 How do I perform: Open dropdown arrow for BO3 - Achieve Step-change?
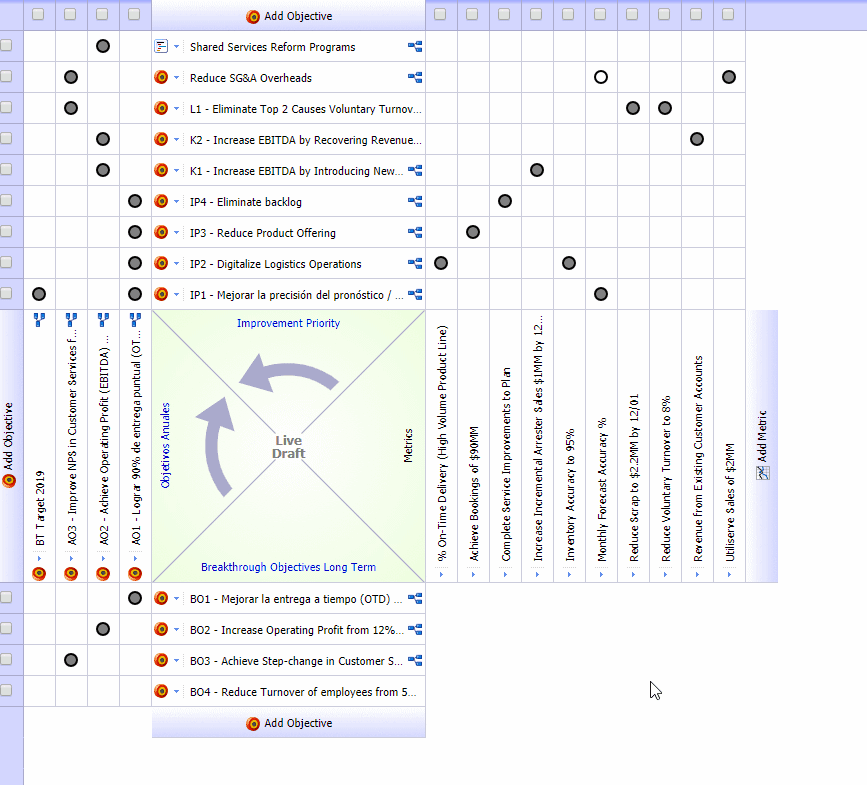(x=177, y=661)
